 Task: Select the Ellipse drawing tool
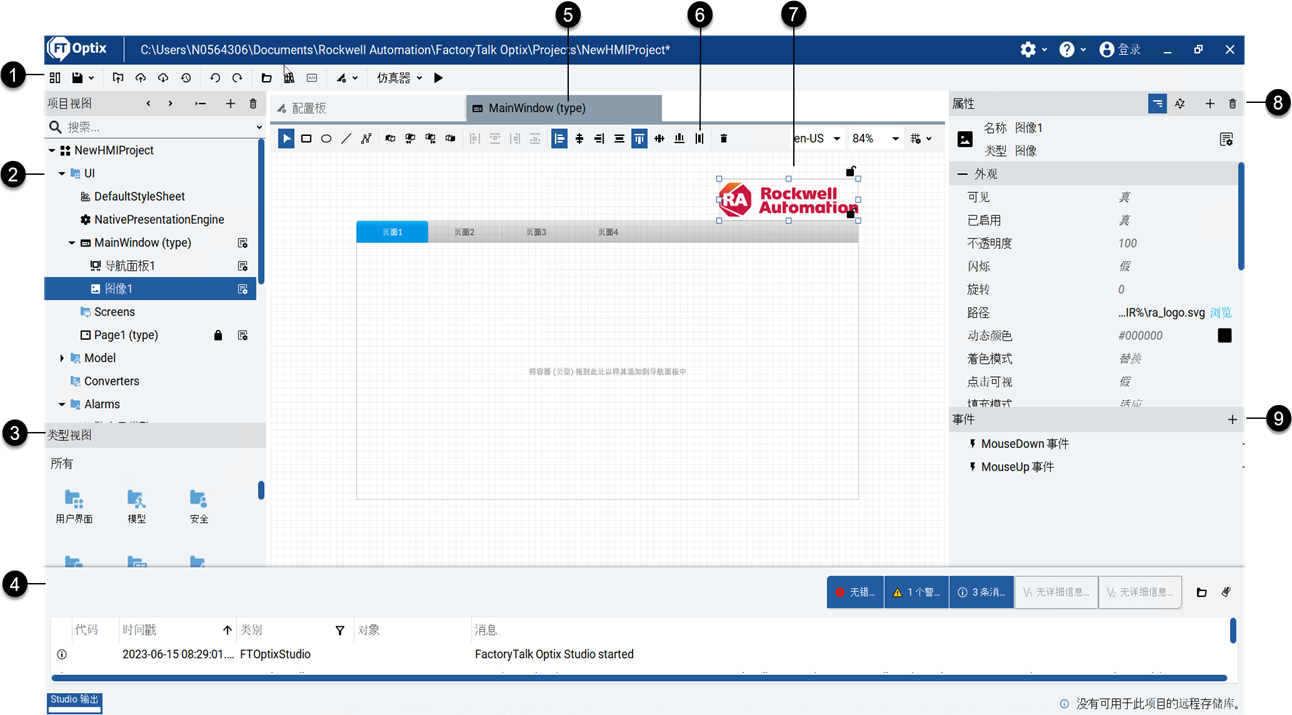pos(326,138)
